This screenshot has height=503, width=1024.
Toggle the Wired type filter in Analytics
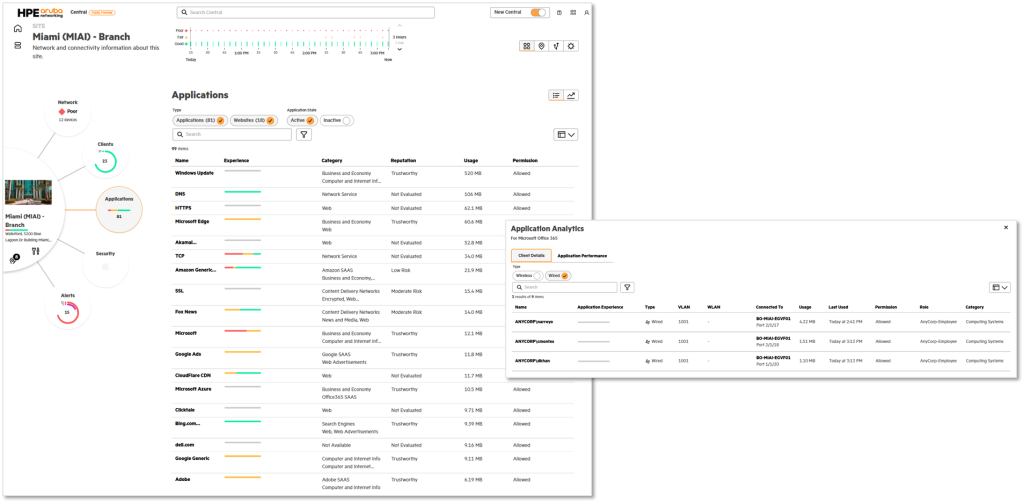point(558,276)
